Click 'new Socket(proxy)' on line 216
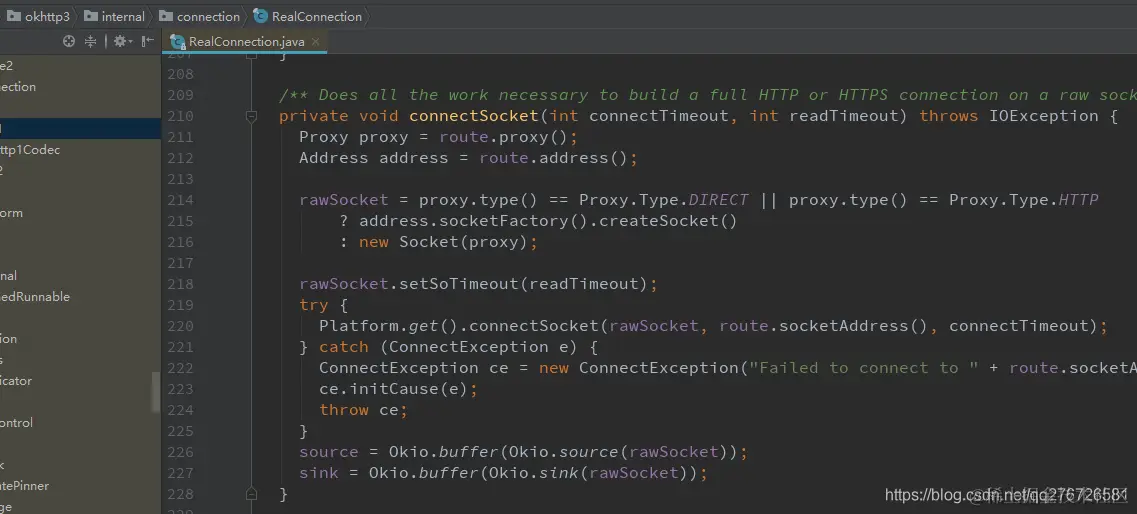 click(442, 242)
